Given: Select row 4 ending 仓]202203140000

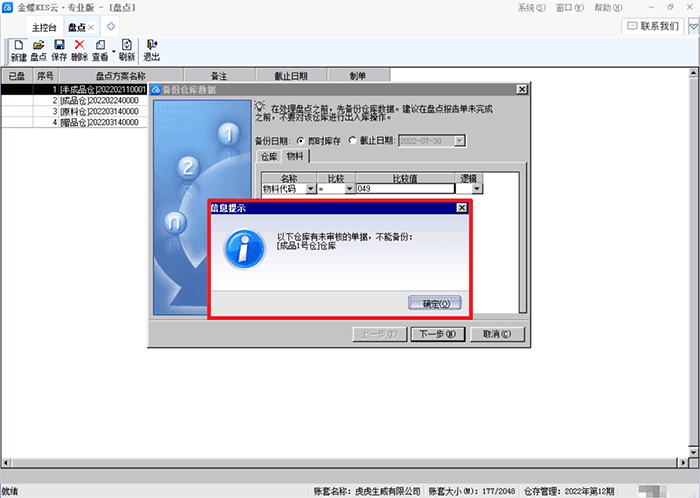Looking at the screenshot, I should [74, 122].
